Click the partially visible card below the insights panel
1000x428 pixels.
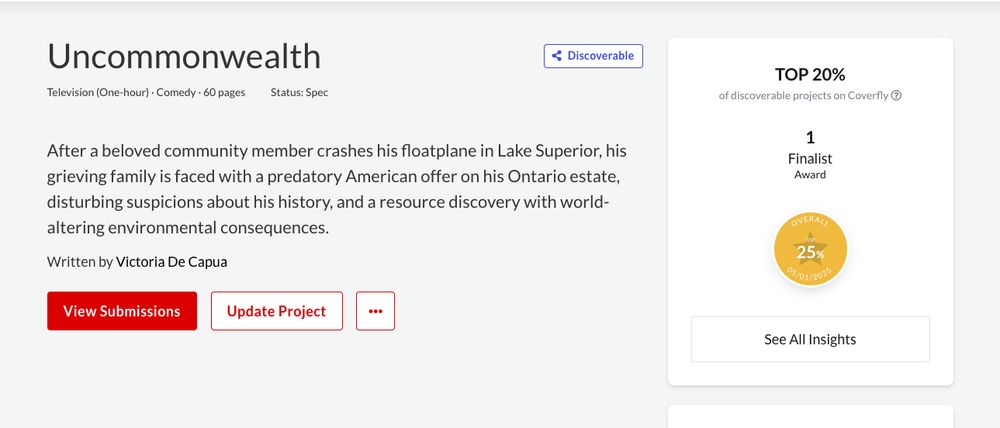coord(810,417)
